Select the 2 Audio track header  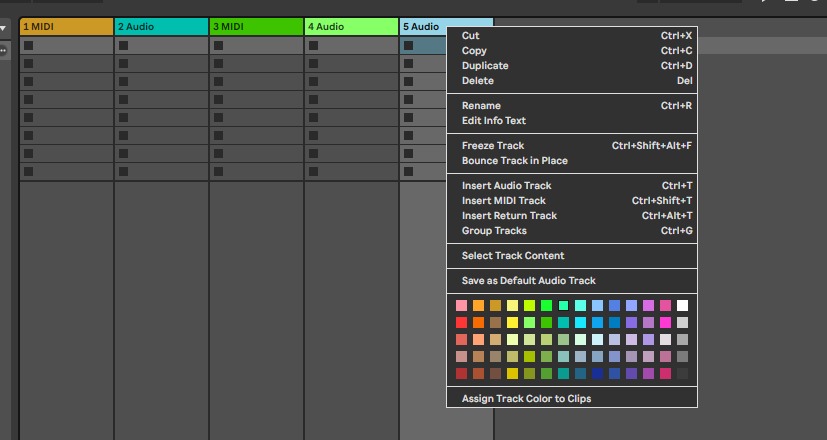pos(161,26)
